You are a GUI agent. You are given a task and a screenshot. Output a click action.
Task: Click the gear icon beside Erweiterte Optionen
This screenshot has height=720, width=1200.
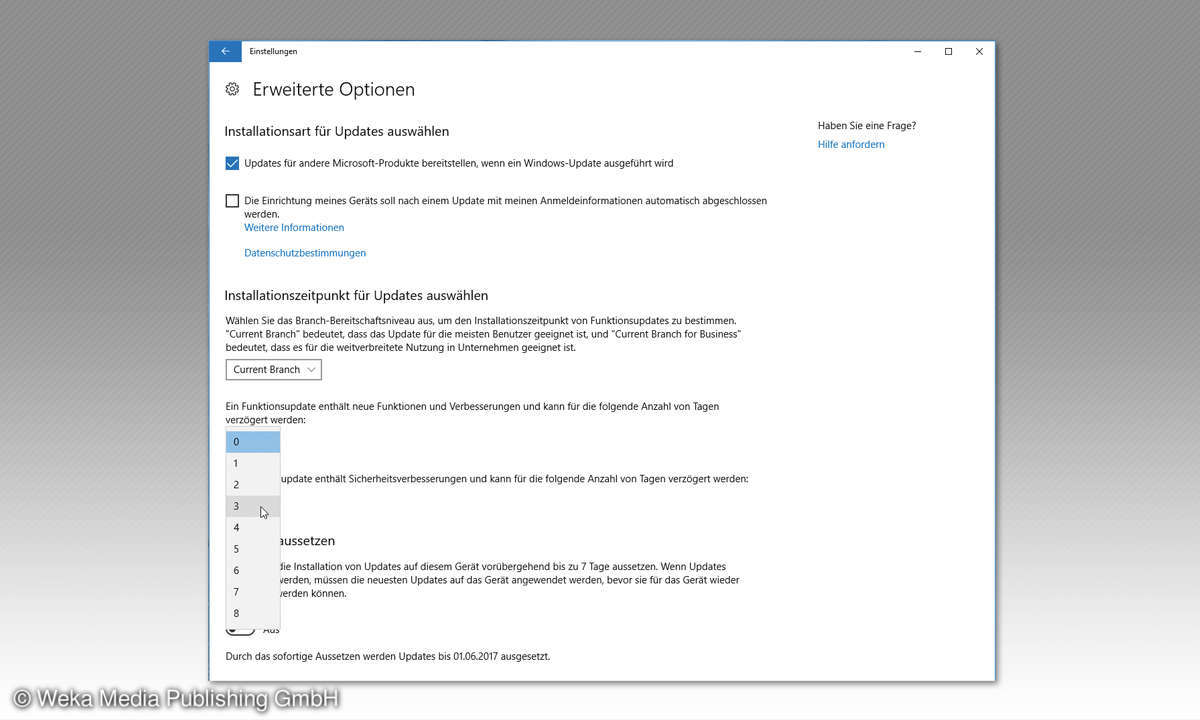click(x=232, y=89)
